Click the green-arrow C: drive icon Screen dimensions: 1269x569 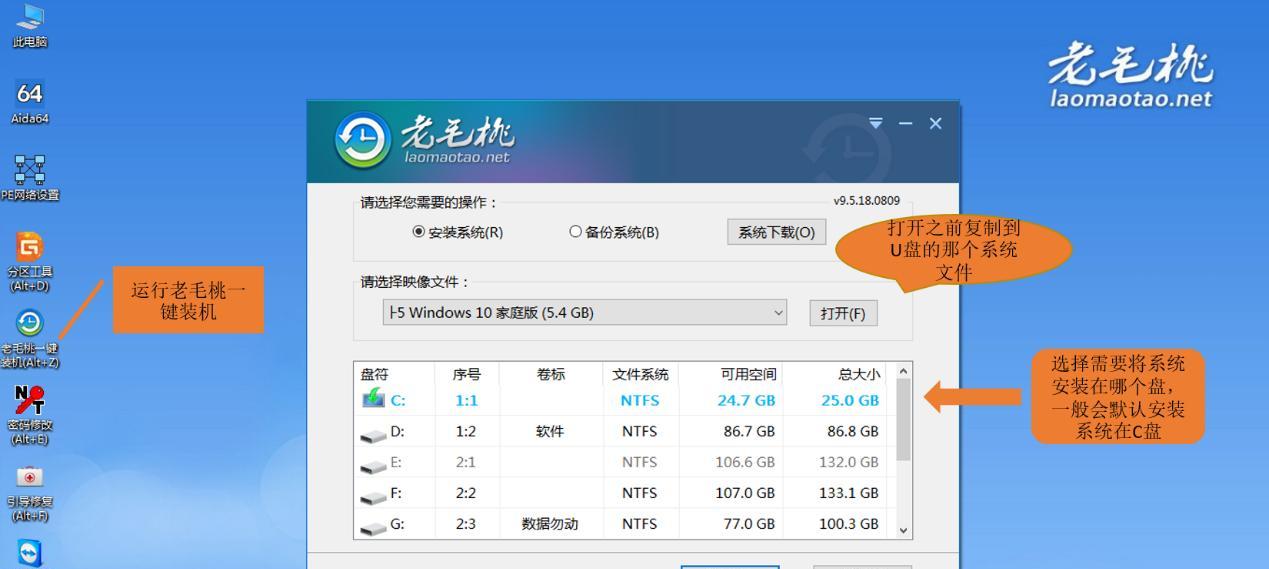tap(373, 398)
